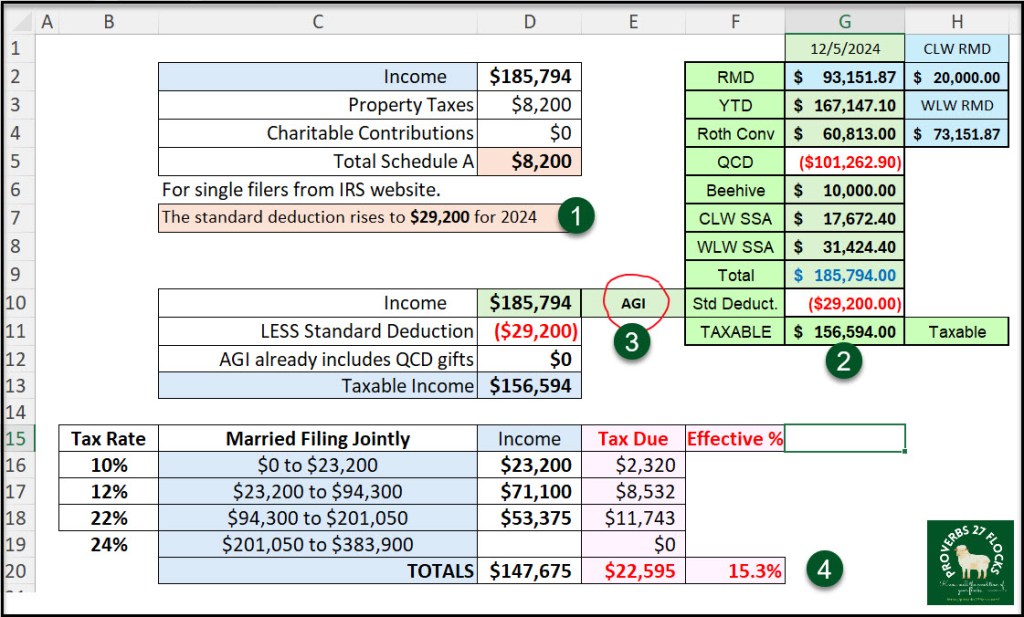Screen dimensions: 1024x617
Task: Select the Taxable Income $156,594 cell
Action: (x=529, y=387)
